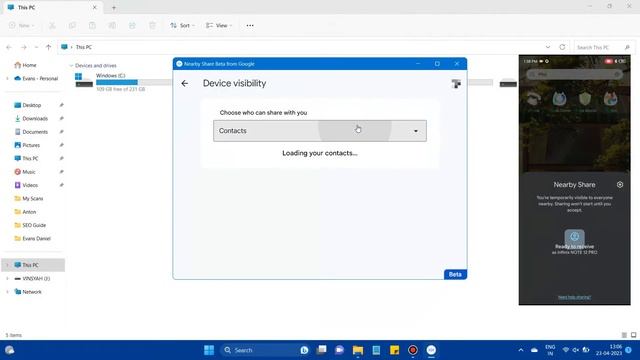Expand the This PC tree node
The width and height of the screenshot is (640, 360).
coord(7,265)
